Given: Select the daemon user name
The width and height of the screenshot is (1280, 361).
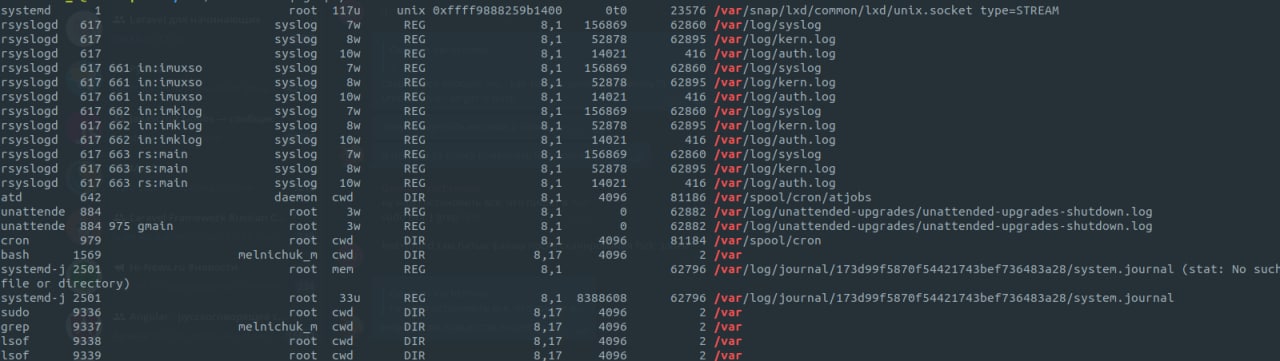Looking at the screenshot, I should coord(295,198).
